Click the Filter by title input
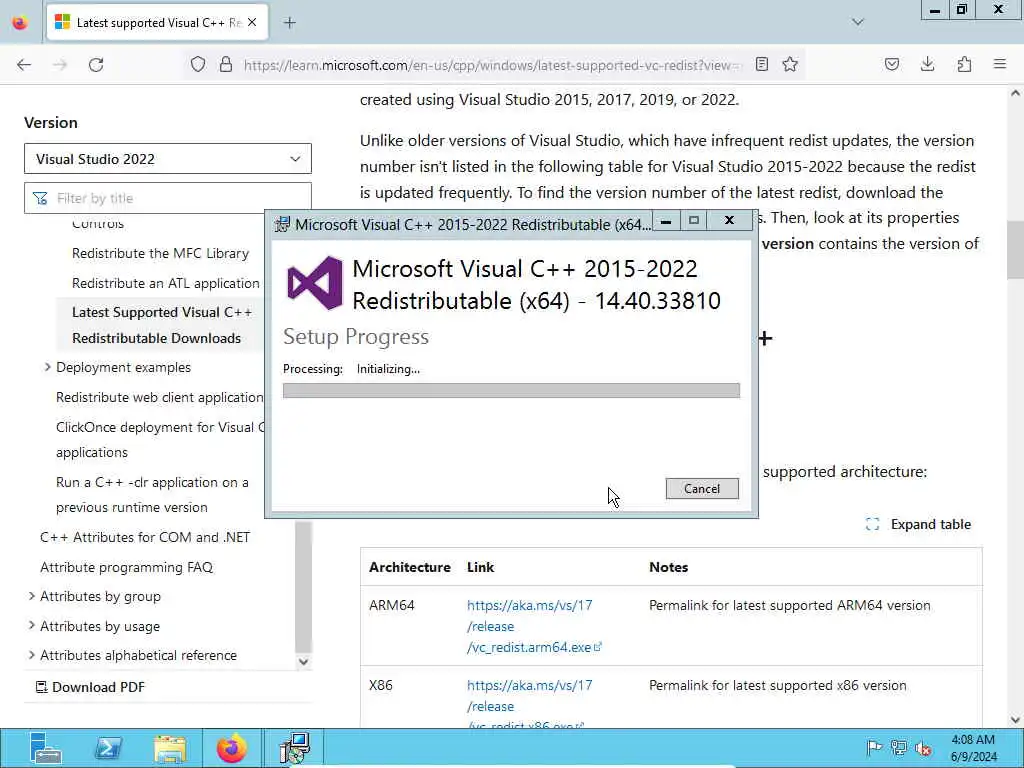The height and width of the screenshot is (768, 1024). coord(168,198)
